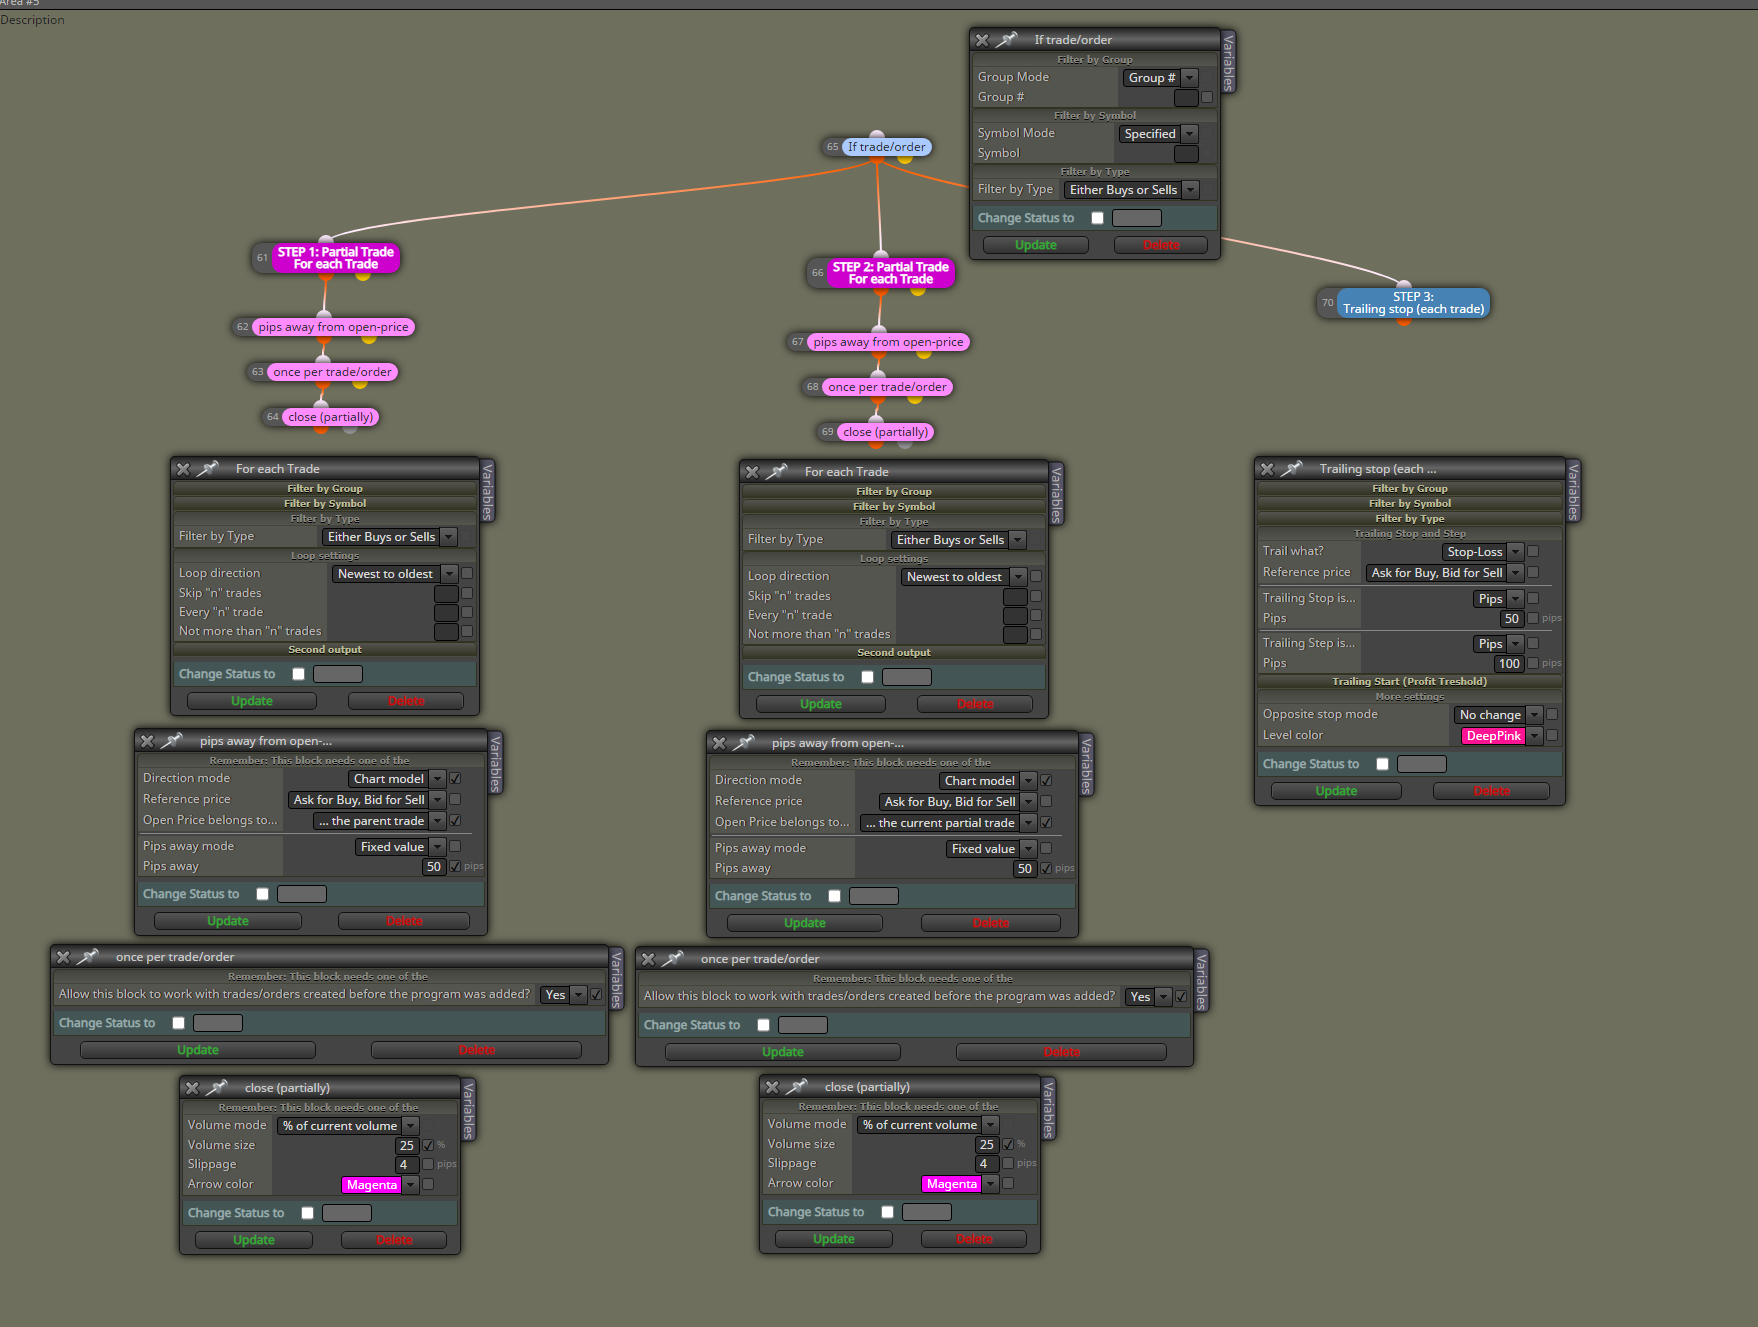Open the Group Mode dropdown
This screenshot has height=1327, width=1758.
point(1160,77)
